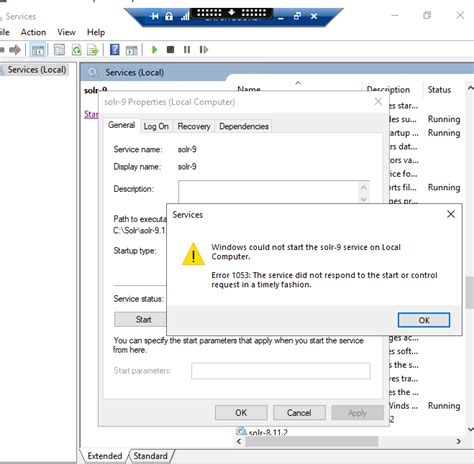Click the Apply button in Properties
The width and height of the screenshot is (474, 464).
357,413
